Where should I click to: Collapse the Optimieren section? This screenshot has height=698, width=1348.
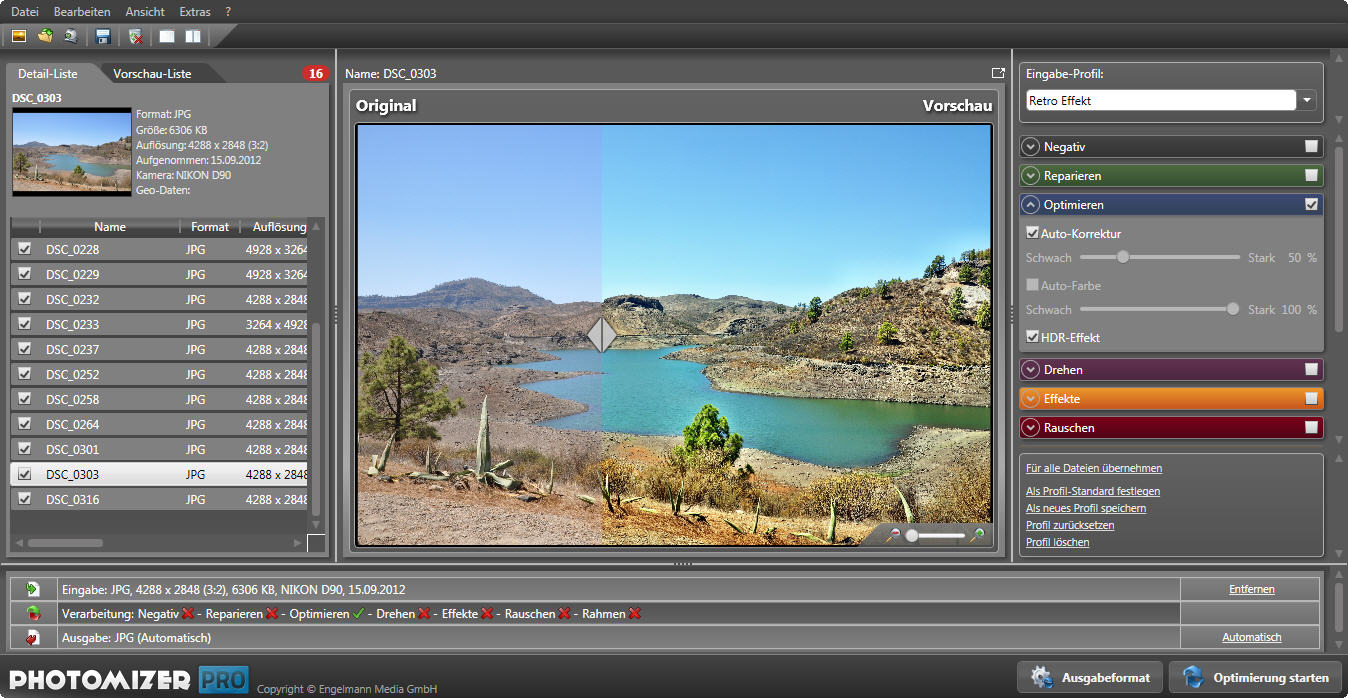pos(1031,205)
